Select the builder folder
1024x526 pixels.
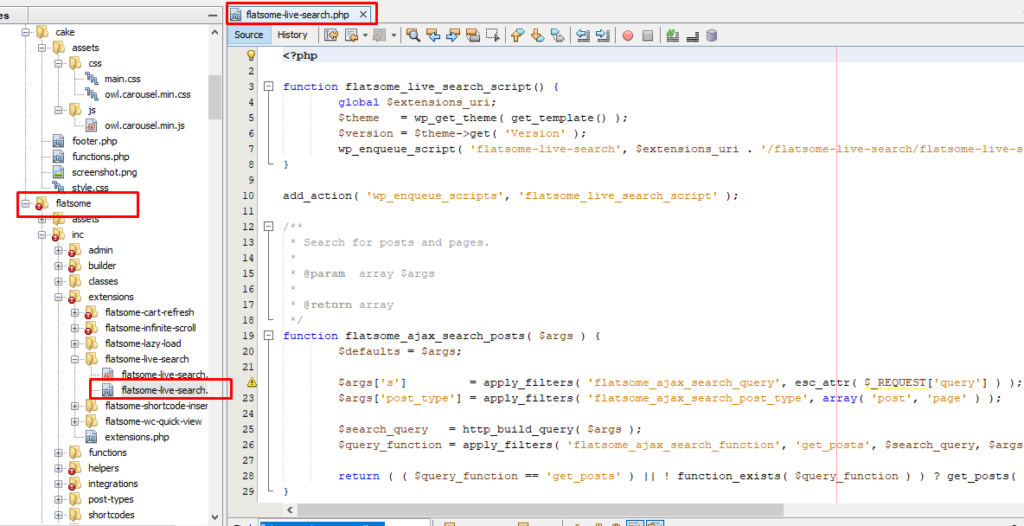[102, 265]
